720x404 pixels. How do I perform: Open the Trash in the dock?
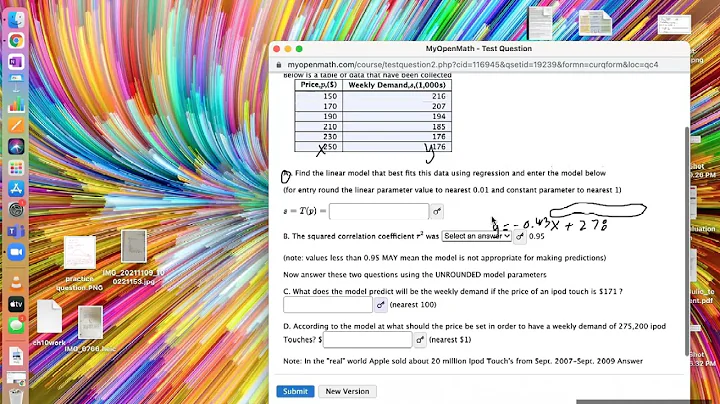(x=16, y=396)
